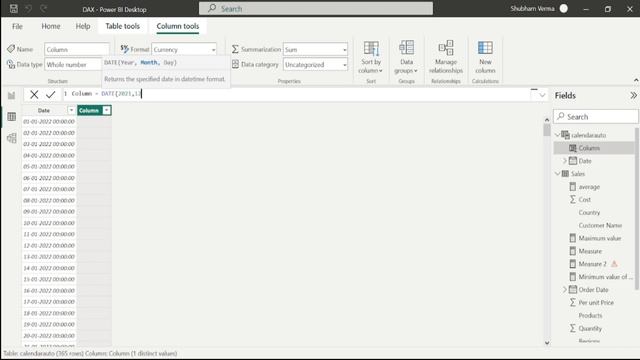
Task: Expand the Date hierarchy in calendarauto
Action: [565, 161]
